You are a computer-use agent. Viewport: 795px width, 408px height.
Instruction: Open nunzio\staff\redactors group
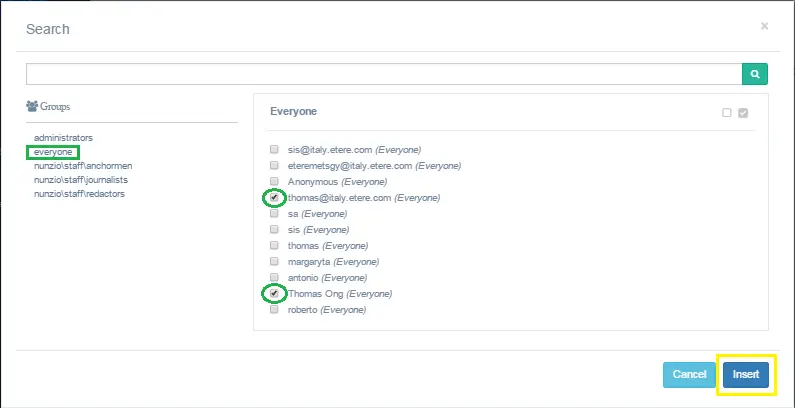pos(80,193)
